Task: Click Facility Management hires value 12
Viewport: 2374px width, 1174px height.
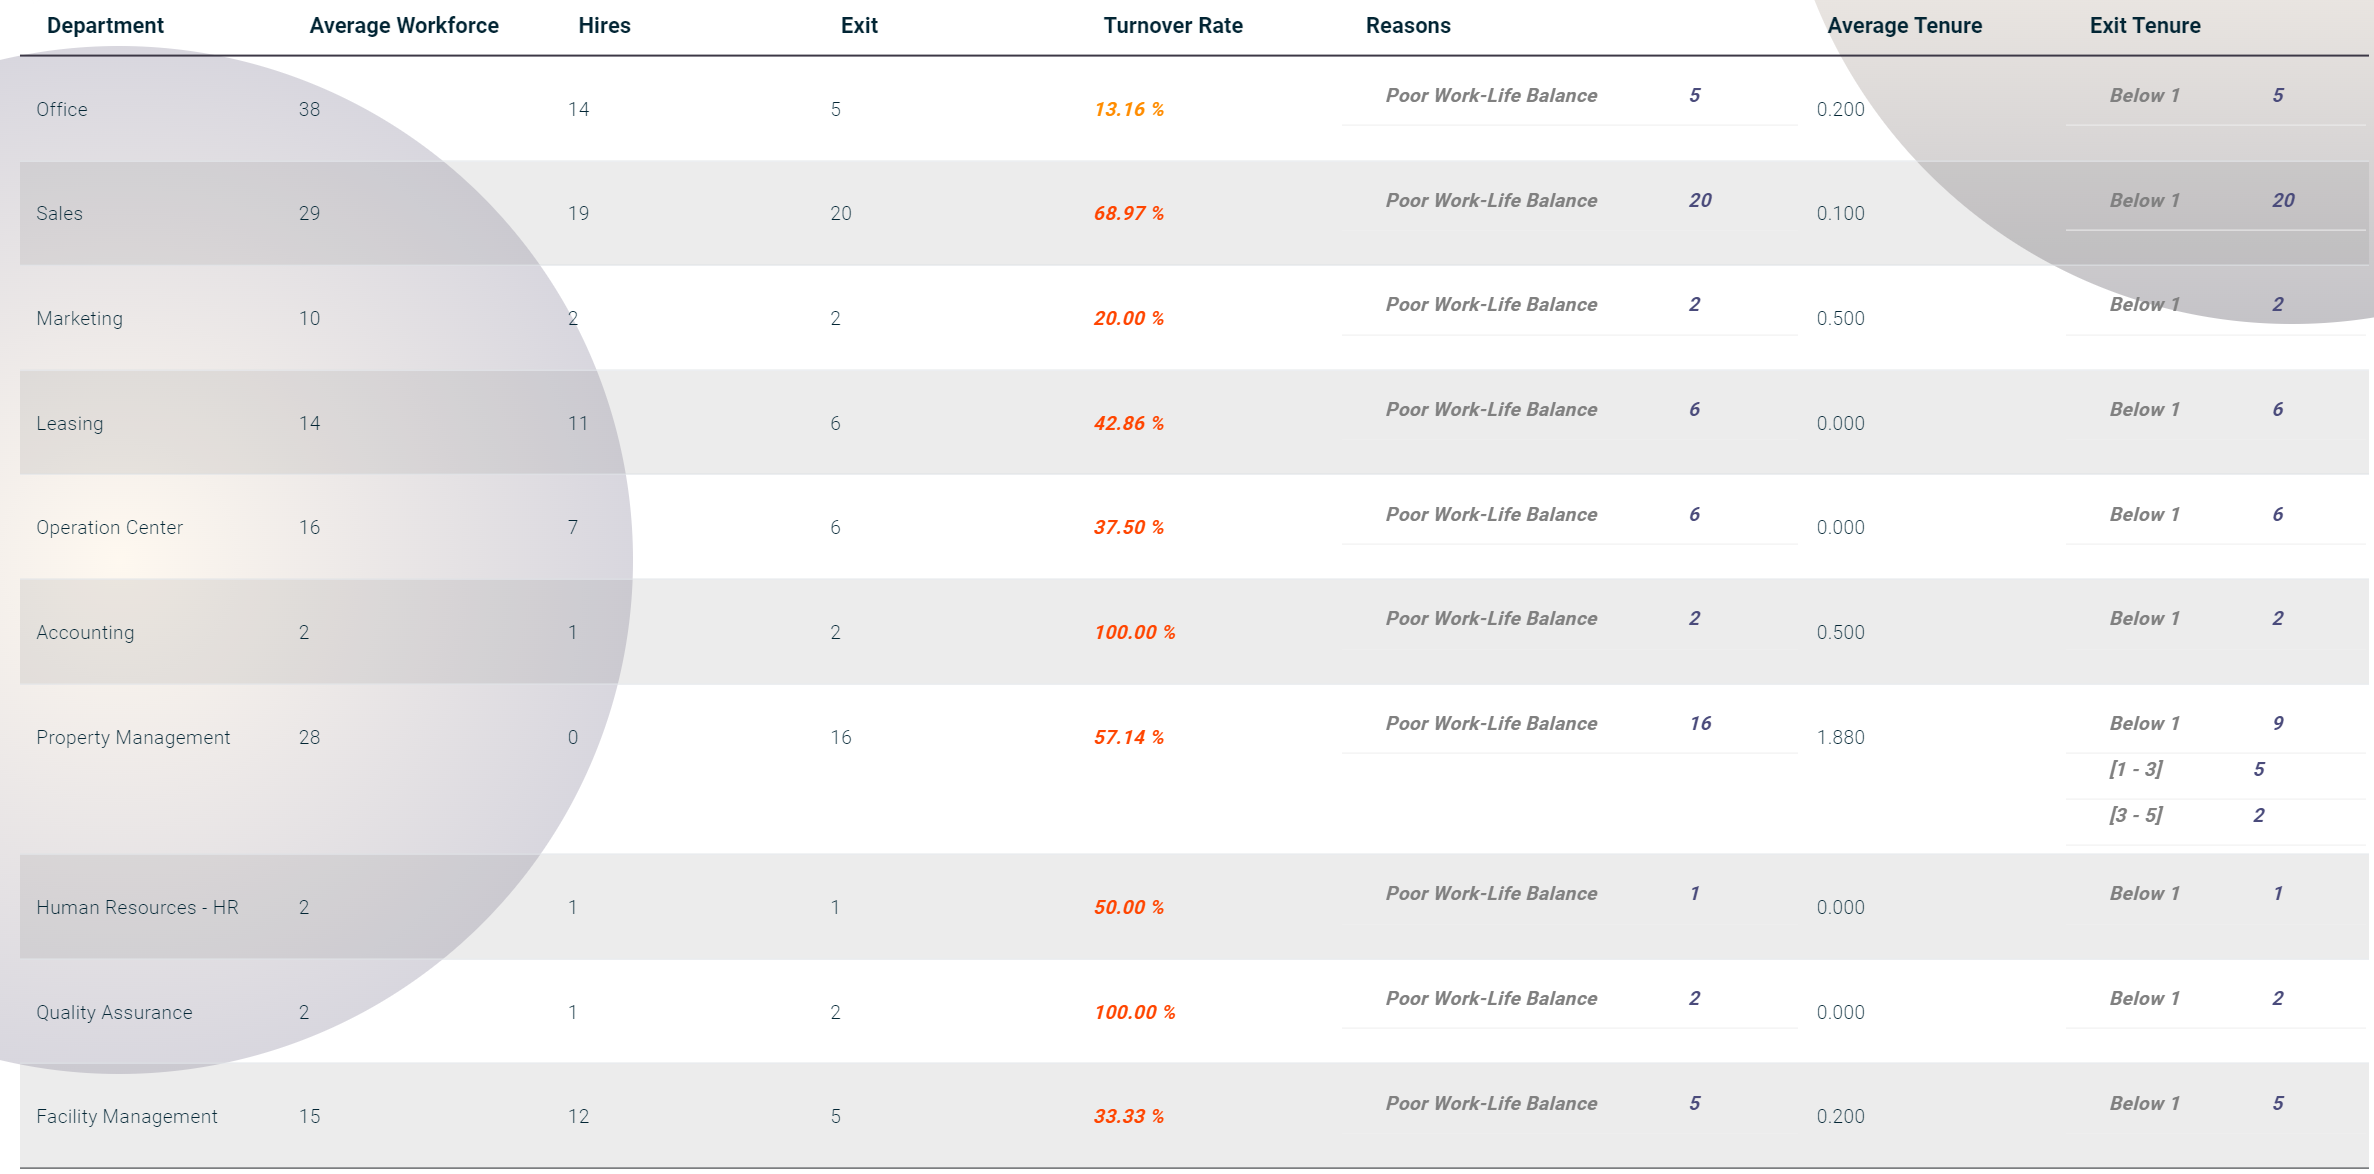Action: pos(578,1116)
